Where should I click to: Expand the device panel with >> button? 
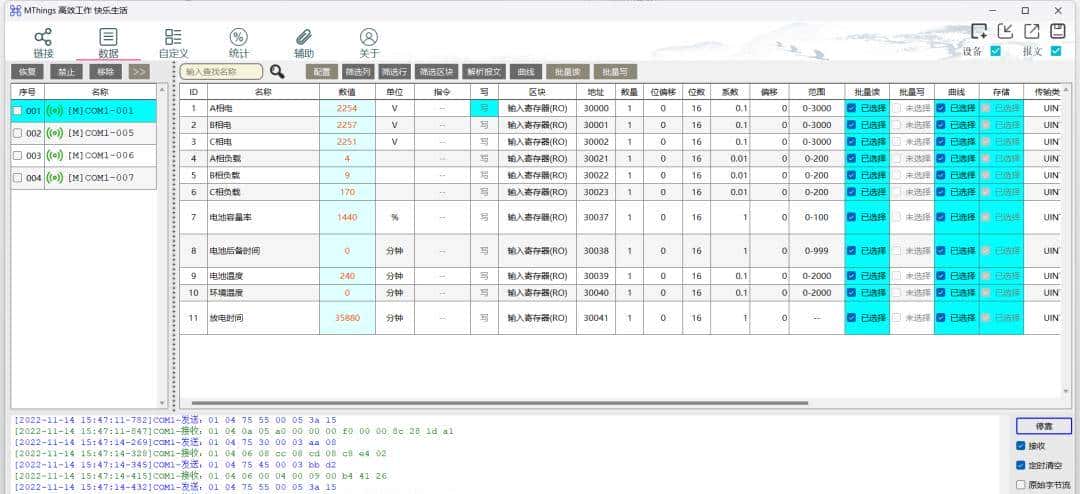point(138,72)
